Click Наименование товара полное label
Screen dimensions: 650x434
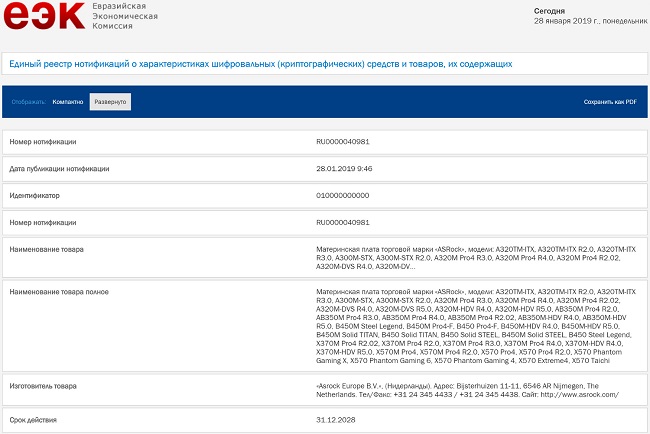tap(59, 292)
